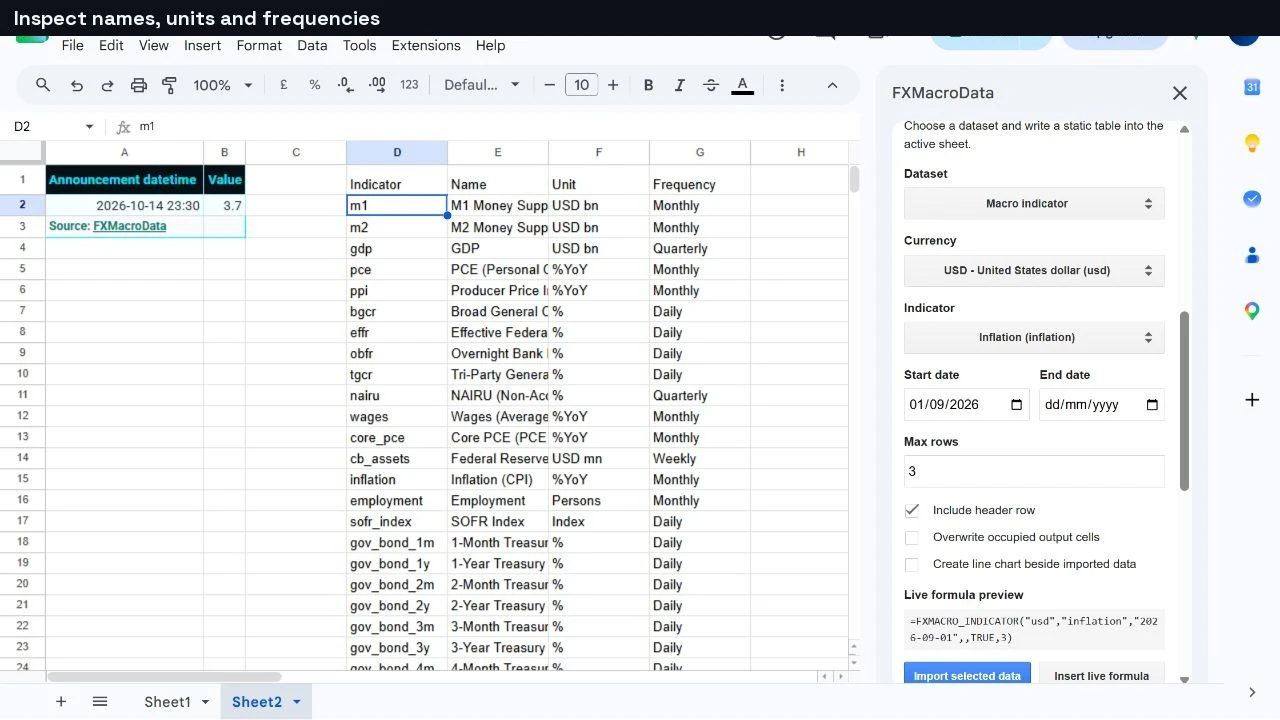Open Google Tasks side panel icon
Image resolution: width=1280 pixels, height=720 pixels.
point(1252,199)
